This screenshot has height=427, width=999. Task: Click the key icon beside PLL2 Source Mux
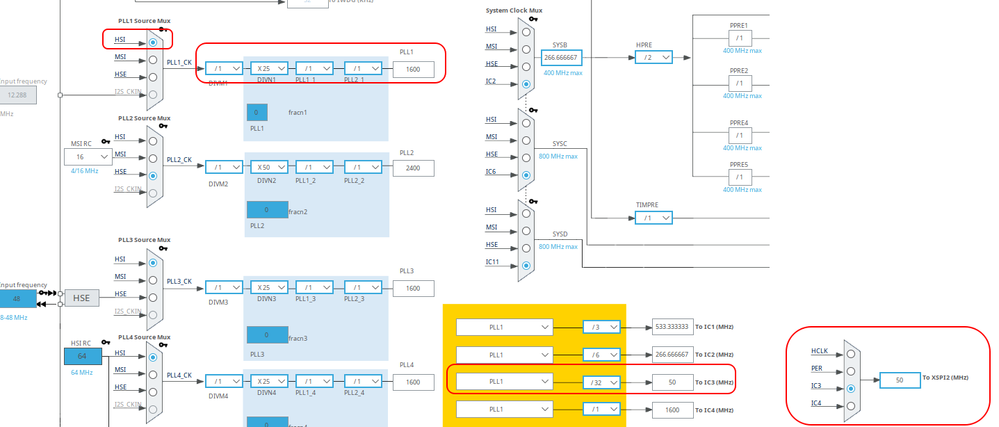[x=164, y=126]
